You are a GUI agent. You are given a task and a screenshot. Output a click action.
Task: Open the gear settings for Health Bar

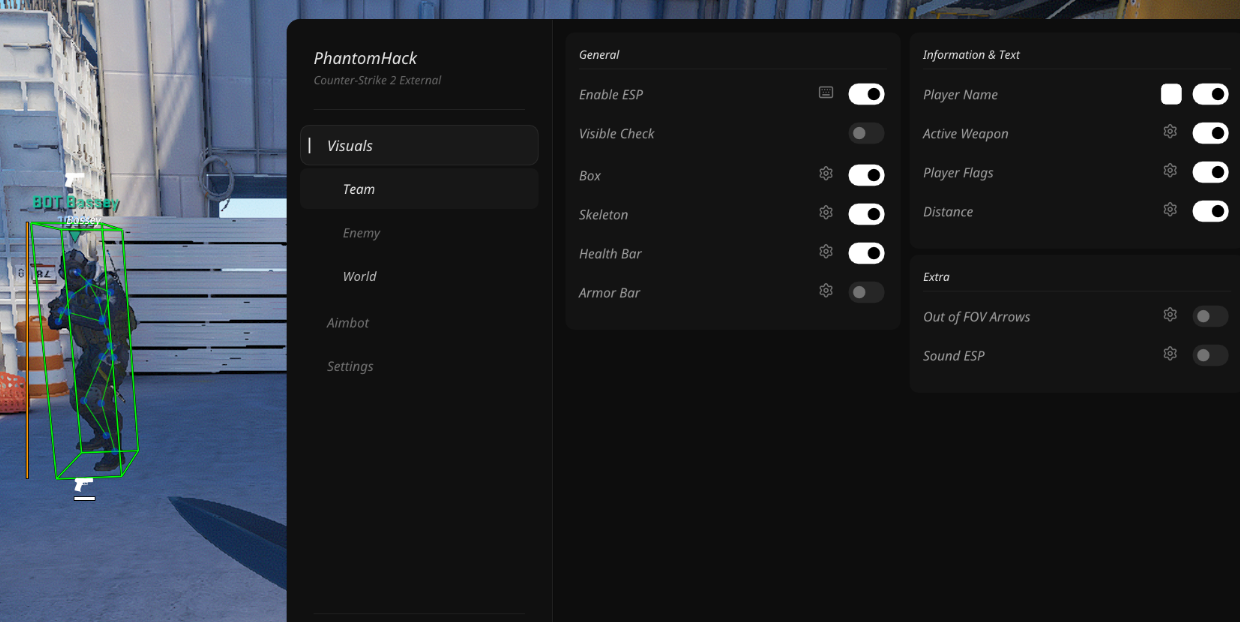[826, 252]
